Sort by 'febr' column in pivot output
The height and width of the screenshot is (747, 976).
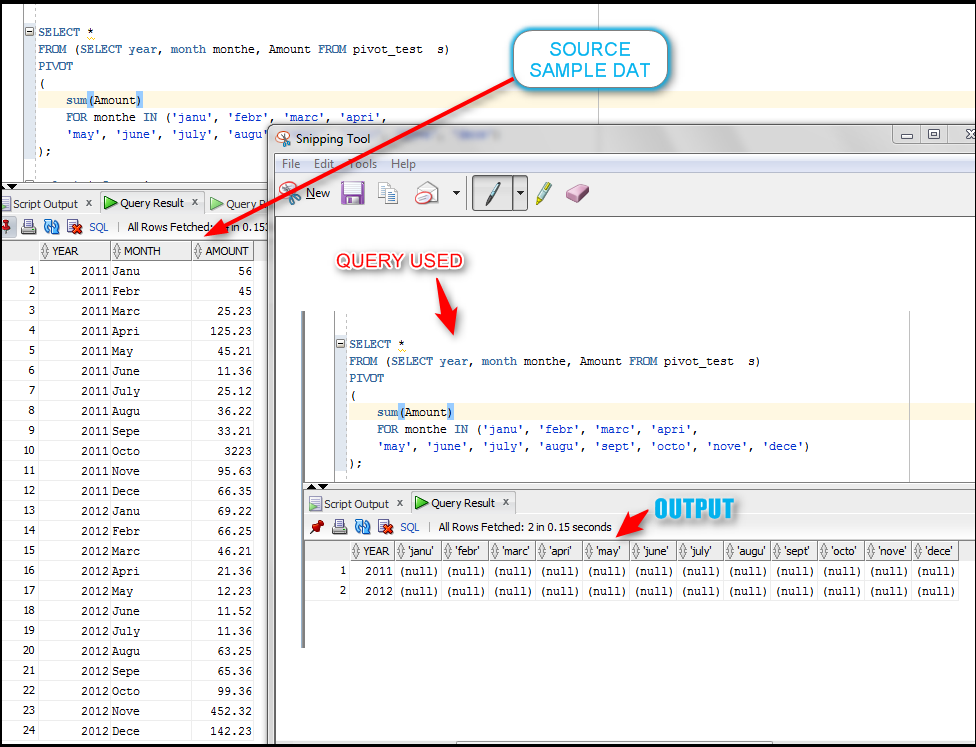[465, 551]
